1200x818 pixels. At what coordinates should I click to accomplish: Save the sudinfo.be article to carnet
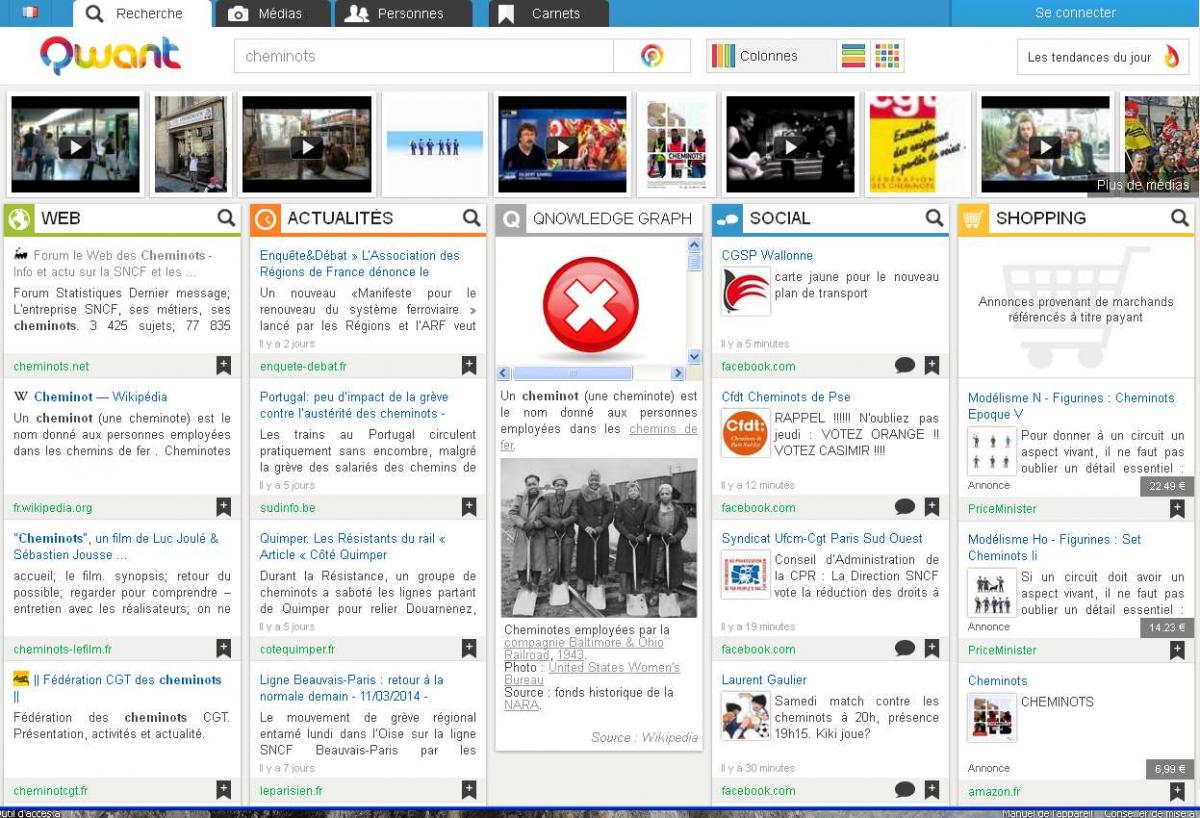(469, 507)
